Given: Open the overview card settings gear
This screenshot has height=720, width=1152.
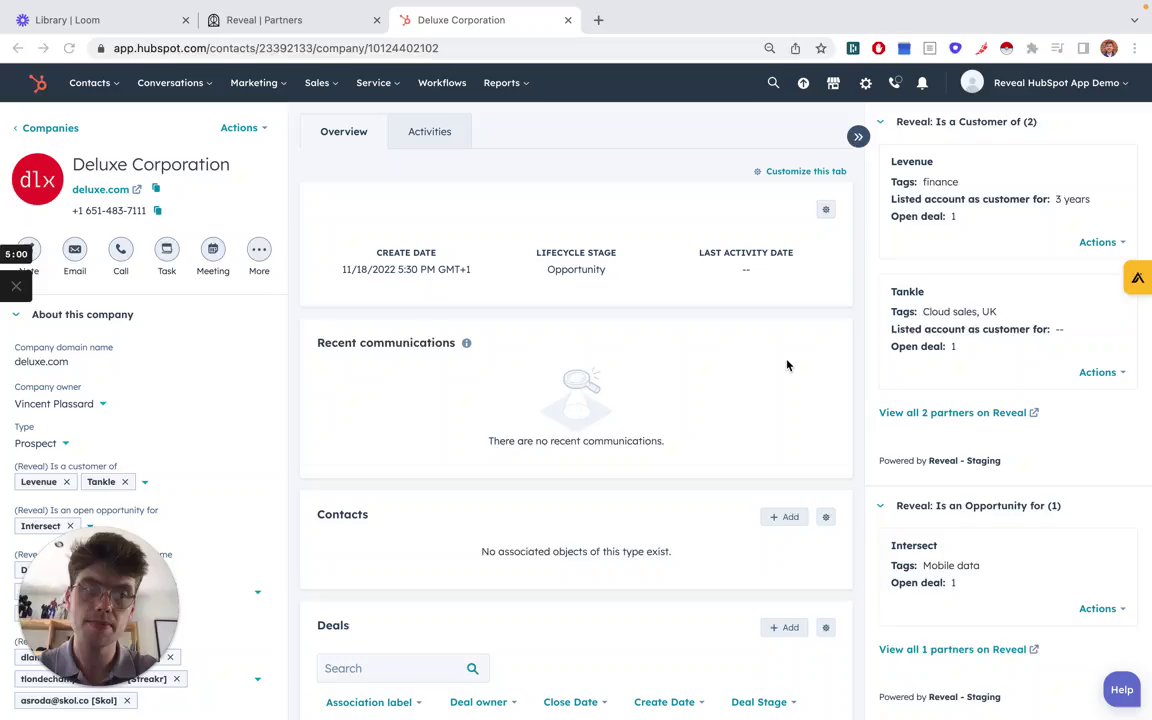Looking at the screenshot, I should point(826,209).
